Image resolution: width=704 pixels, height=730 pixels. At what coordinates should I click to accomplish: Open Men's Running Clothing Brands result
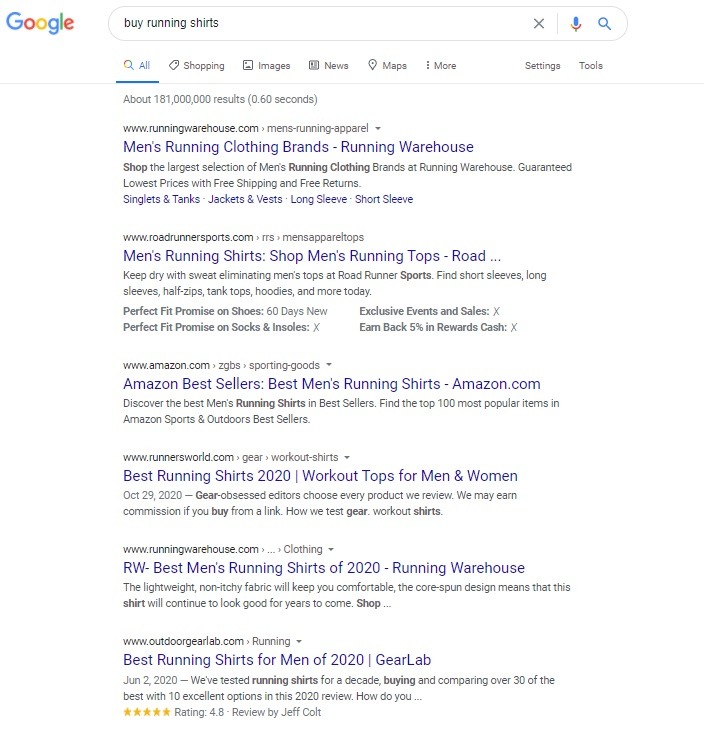point(298,147)
